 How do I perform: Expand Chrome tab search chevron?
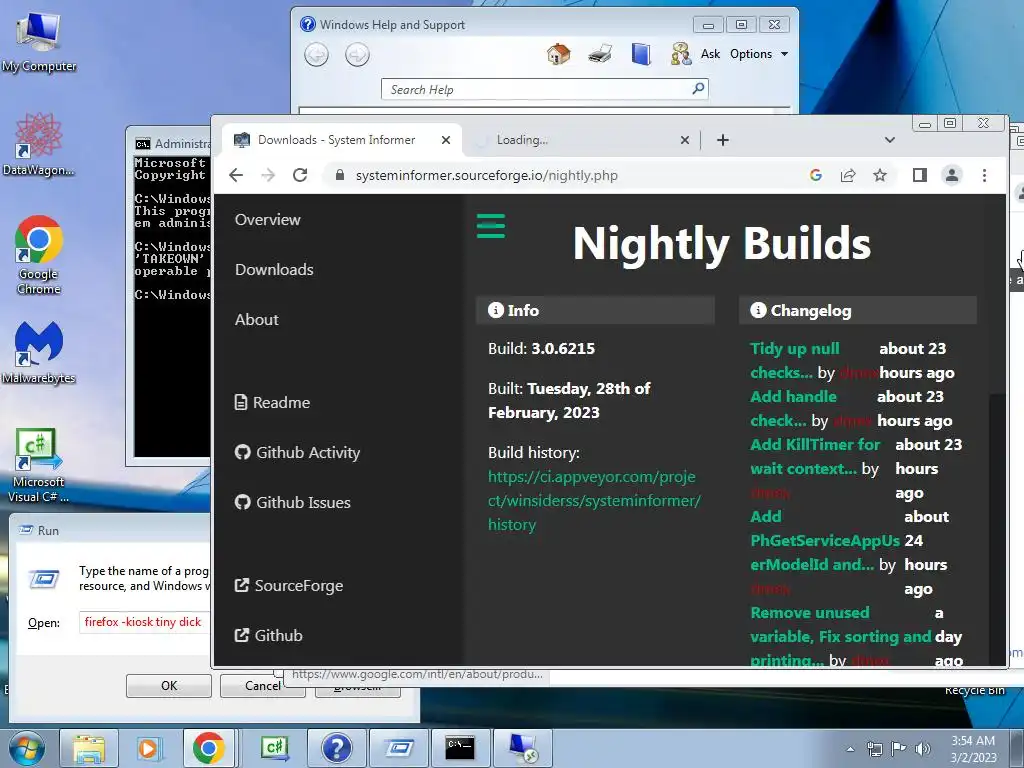[x=889, y=140]
